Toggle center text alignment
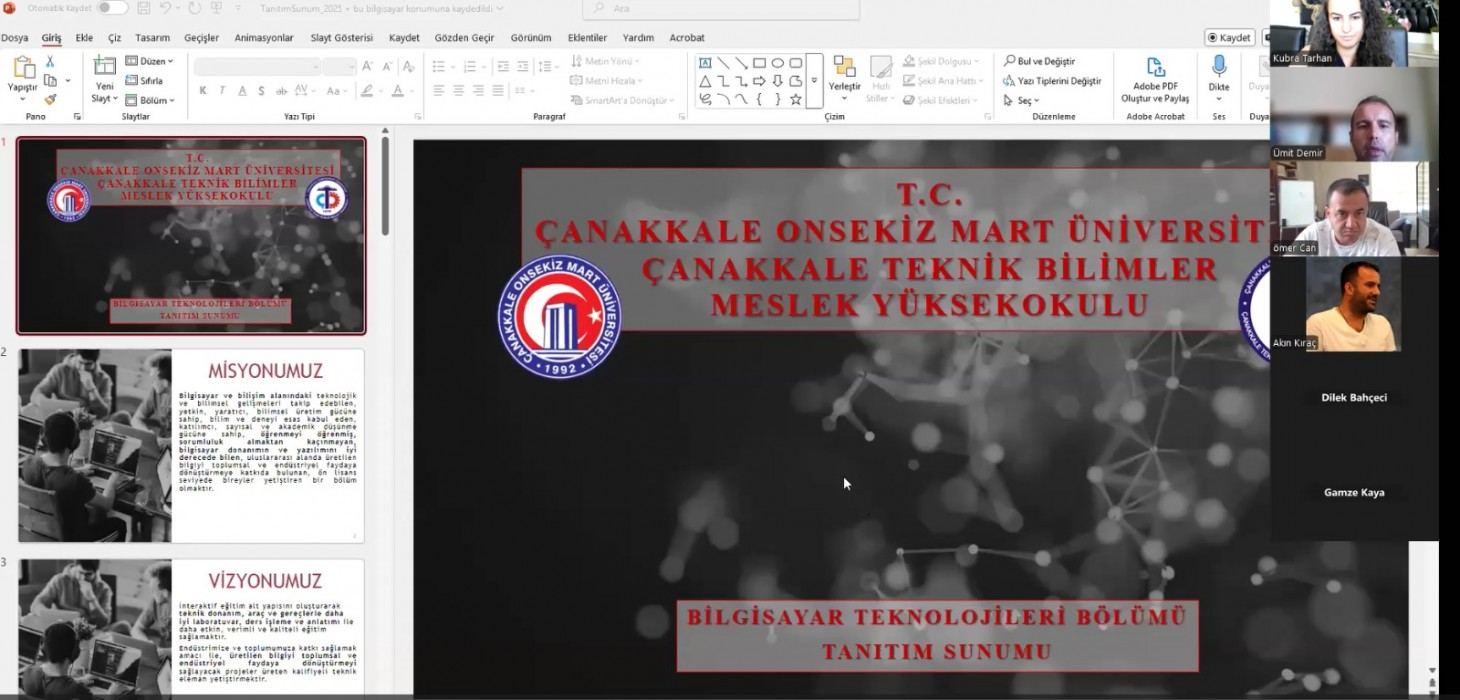Viewport: 1460px width, 700px height. (x=458, y=90)
